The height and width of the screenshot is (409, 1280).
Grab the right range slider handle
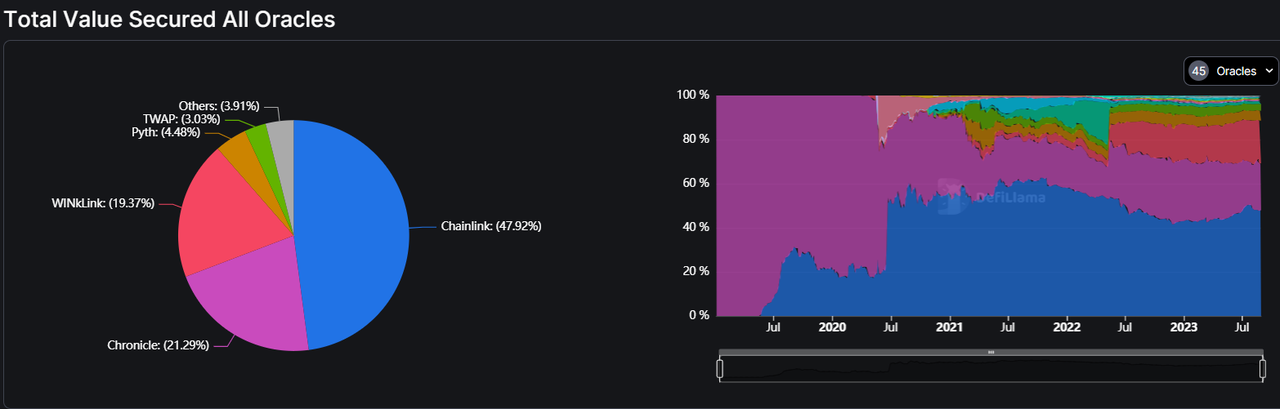point(1263,368)
